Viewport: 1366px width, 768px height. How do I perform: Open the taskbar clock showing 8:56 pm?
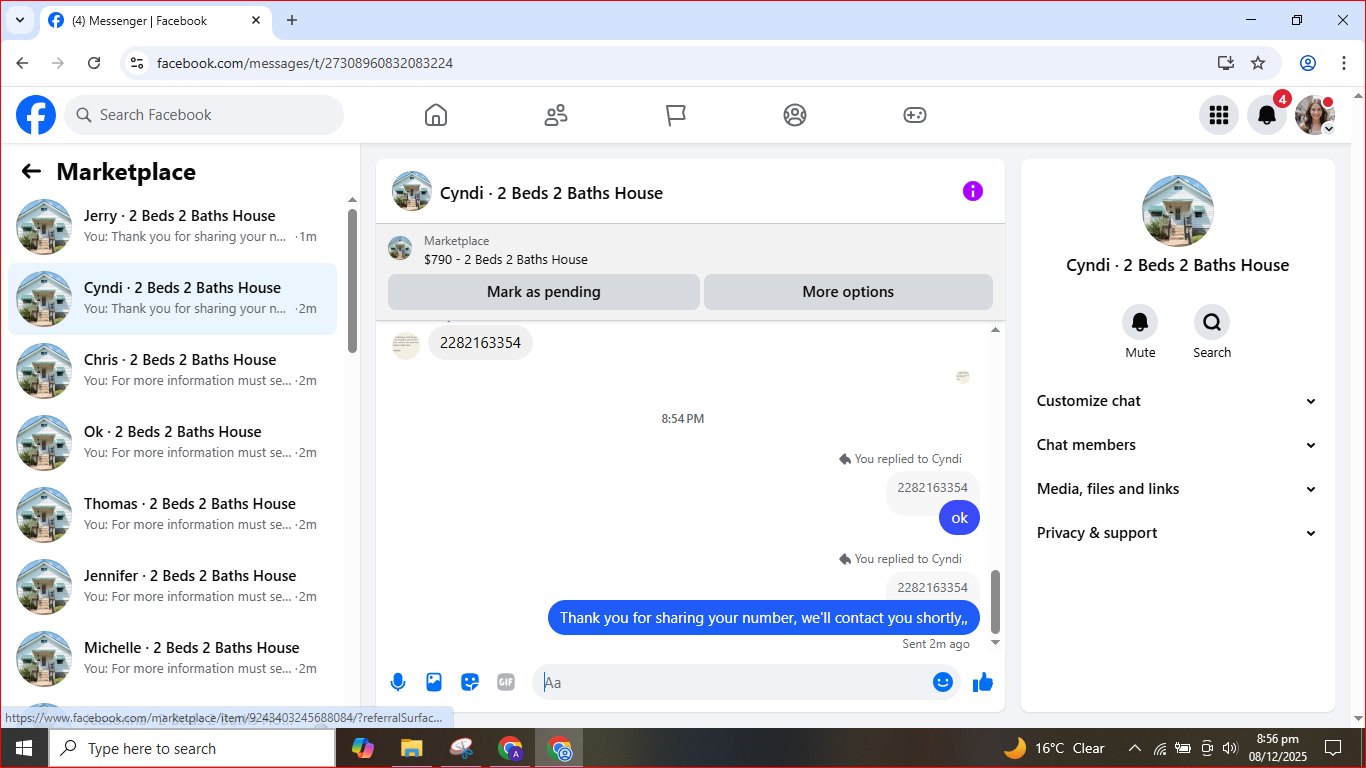click(x=1277, y=748)
